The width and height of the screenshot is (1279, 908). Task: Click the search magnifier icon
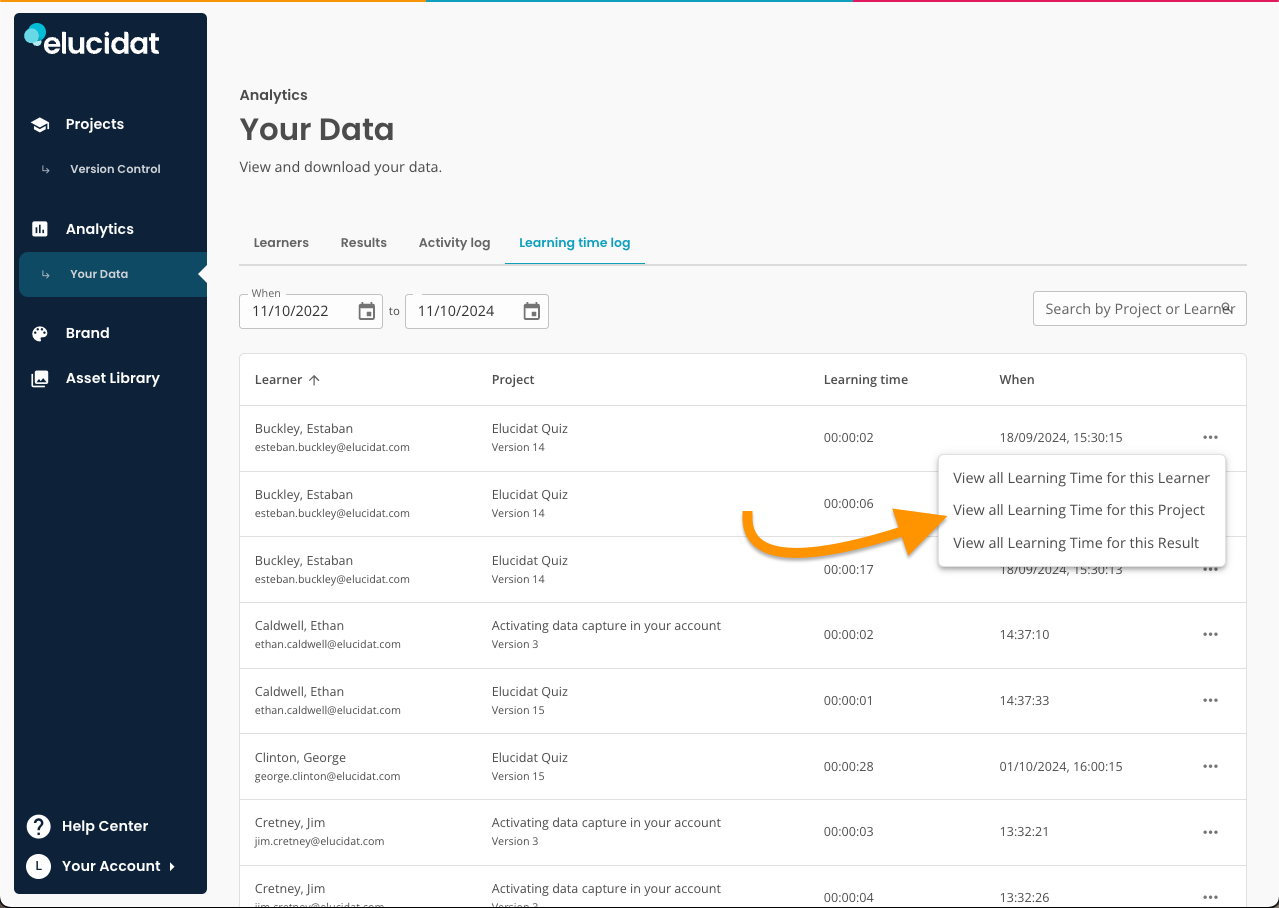pos(1227,308)
